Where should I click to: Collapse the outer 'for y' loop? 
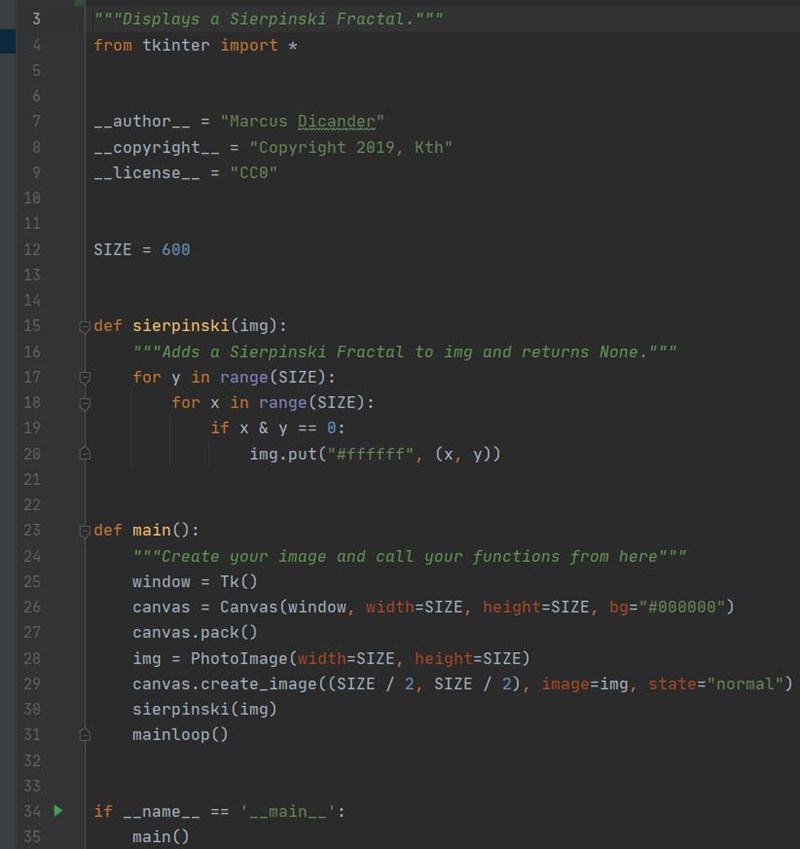[x=84, y=377]
